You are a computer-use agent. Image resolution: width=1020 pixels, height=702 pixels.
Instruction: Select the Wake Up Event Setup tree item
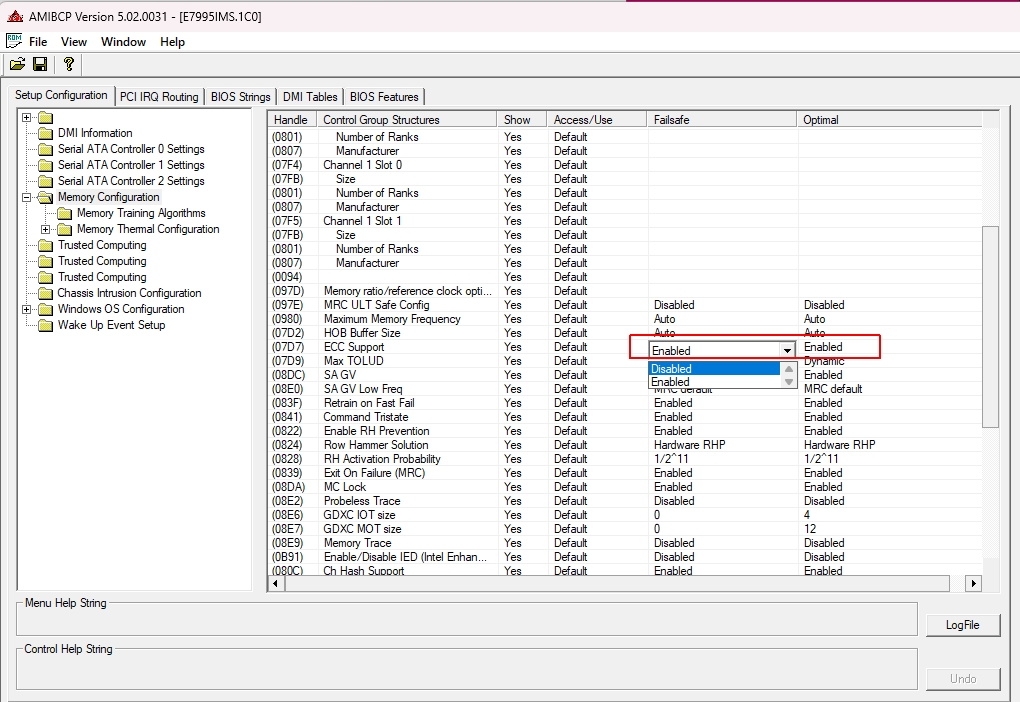(111, 325)
